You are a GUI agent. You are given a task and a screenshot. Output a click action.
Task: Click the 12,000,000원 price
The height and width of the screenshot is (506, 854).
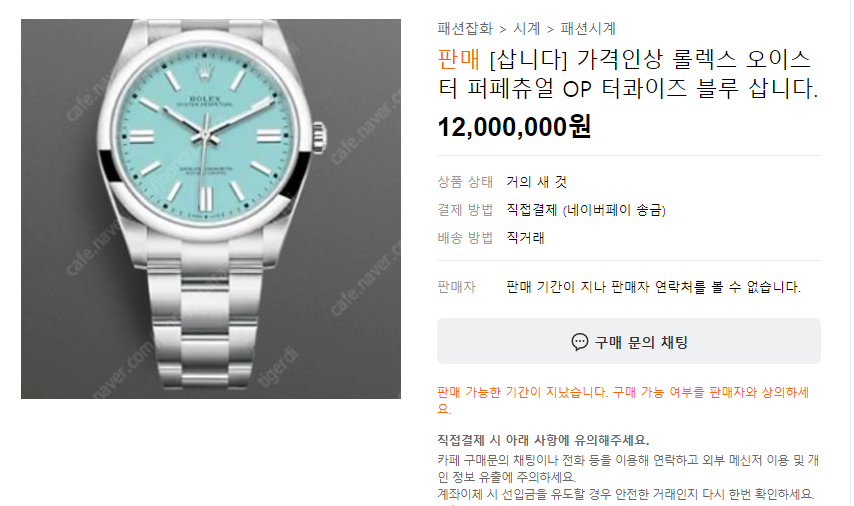tap(514, 127)
